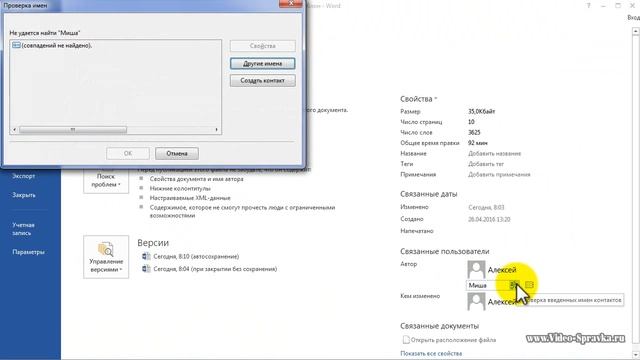Click Добавить название field
The width and height of the screenshot is (640, 360).
pos(494,153)
